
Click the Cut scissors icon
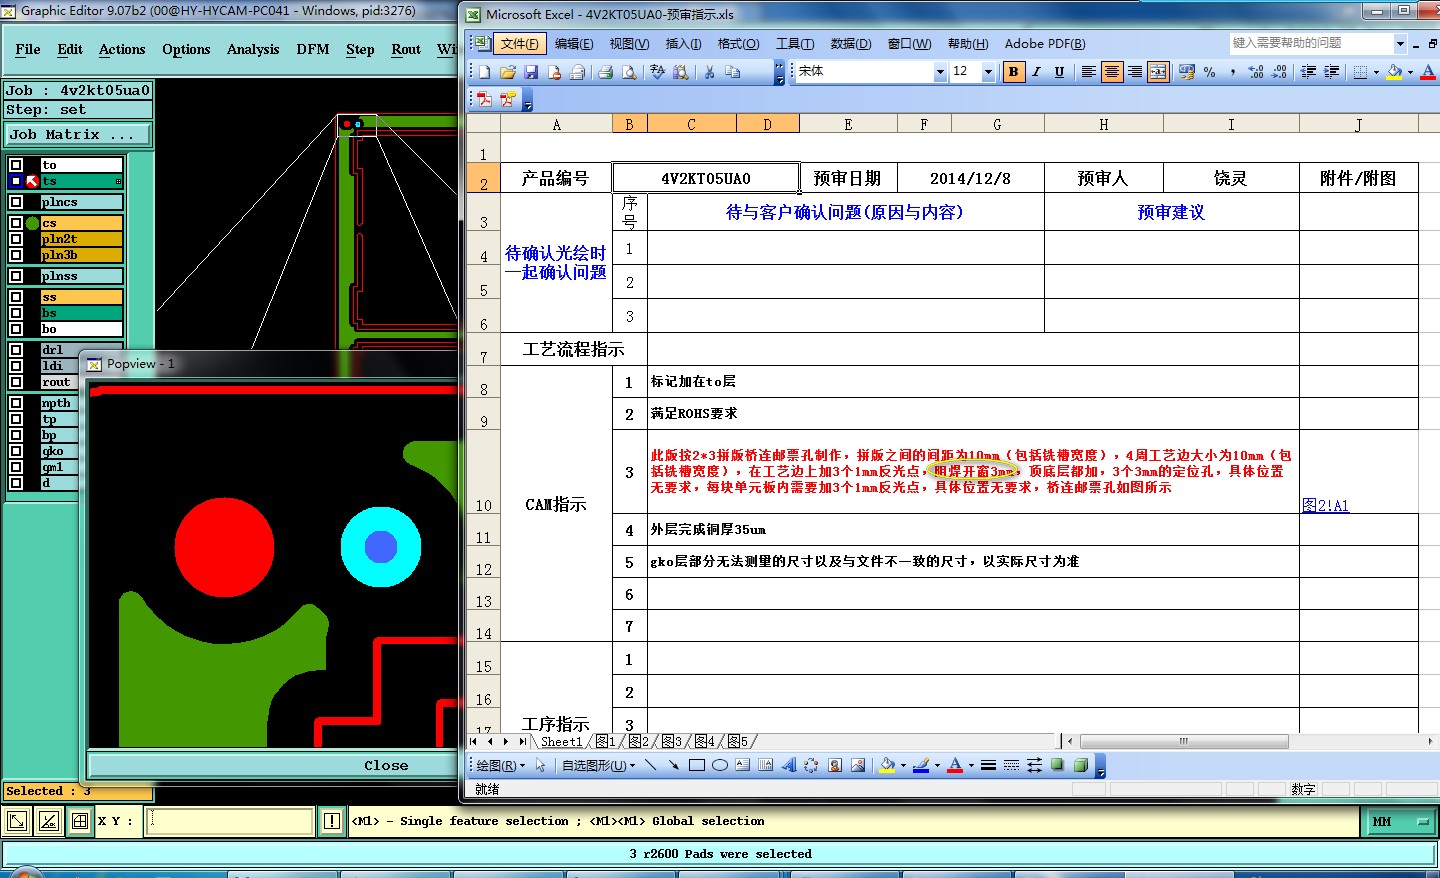(709, 72)
